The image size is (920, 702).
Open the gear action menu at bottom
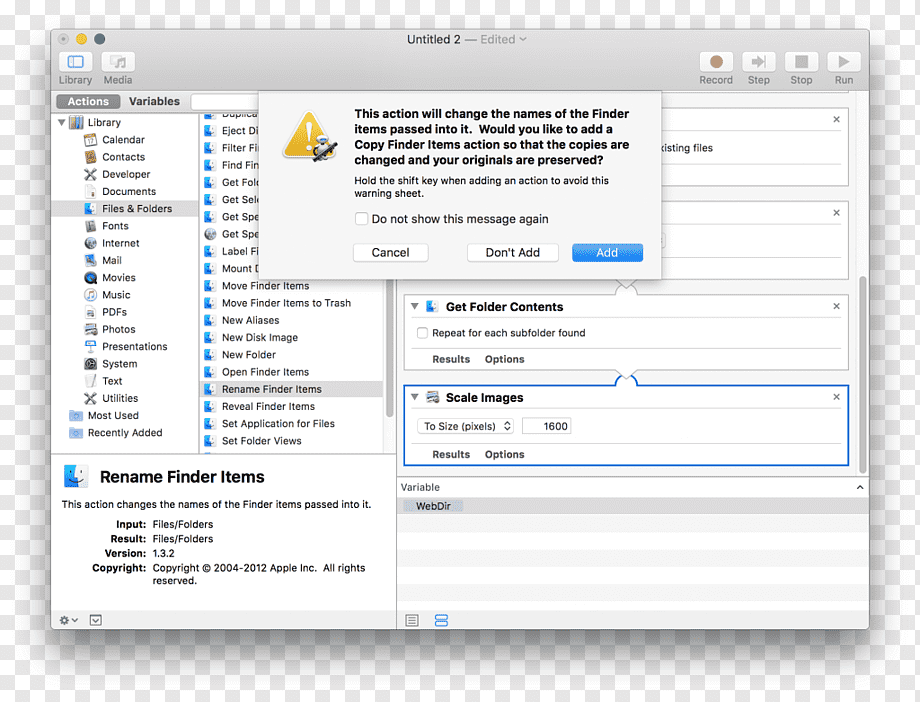tap(68, 620)
